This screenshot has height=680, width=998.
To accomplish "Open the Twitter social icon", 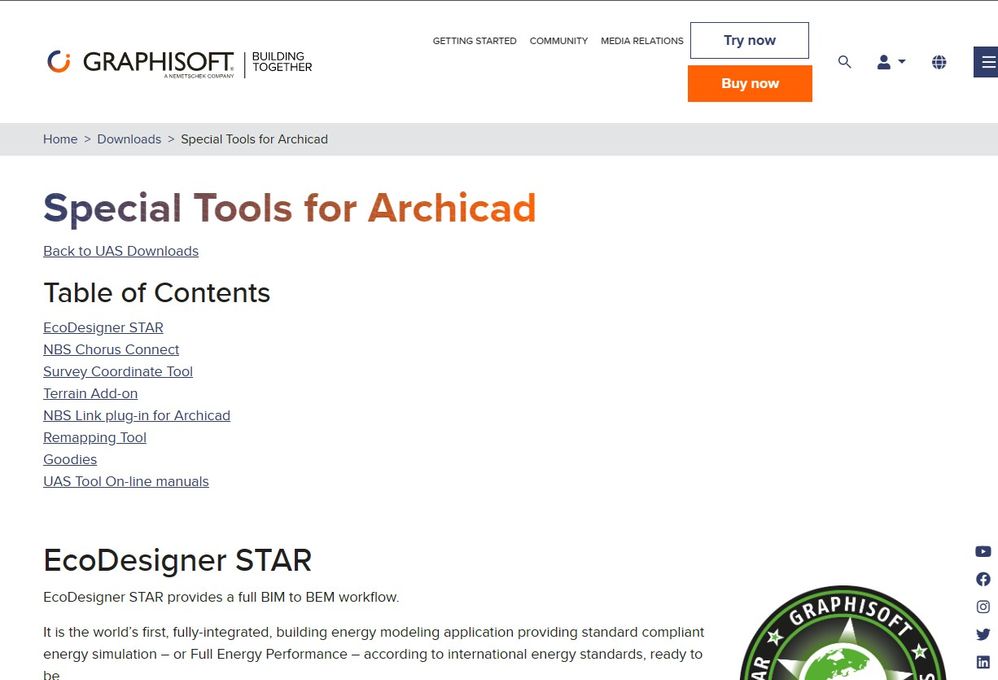I will 983,634.
